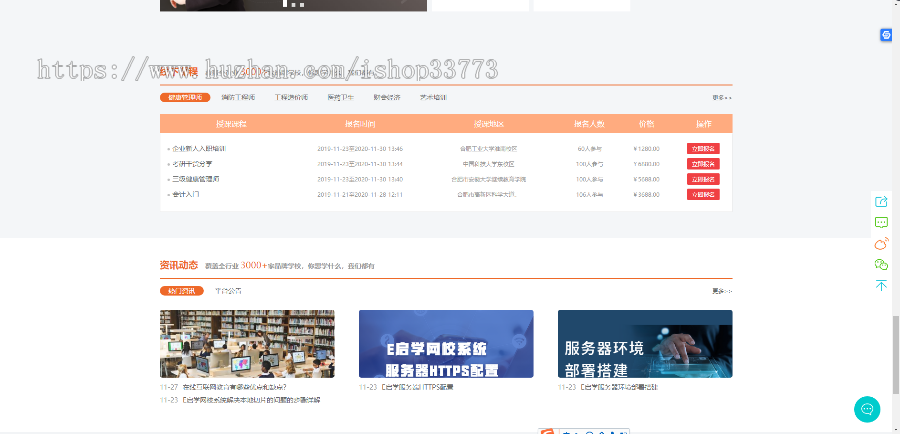Open the 考研干货分享 course link
Screen dimensions: 900x434
(192, 164)
